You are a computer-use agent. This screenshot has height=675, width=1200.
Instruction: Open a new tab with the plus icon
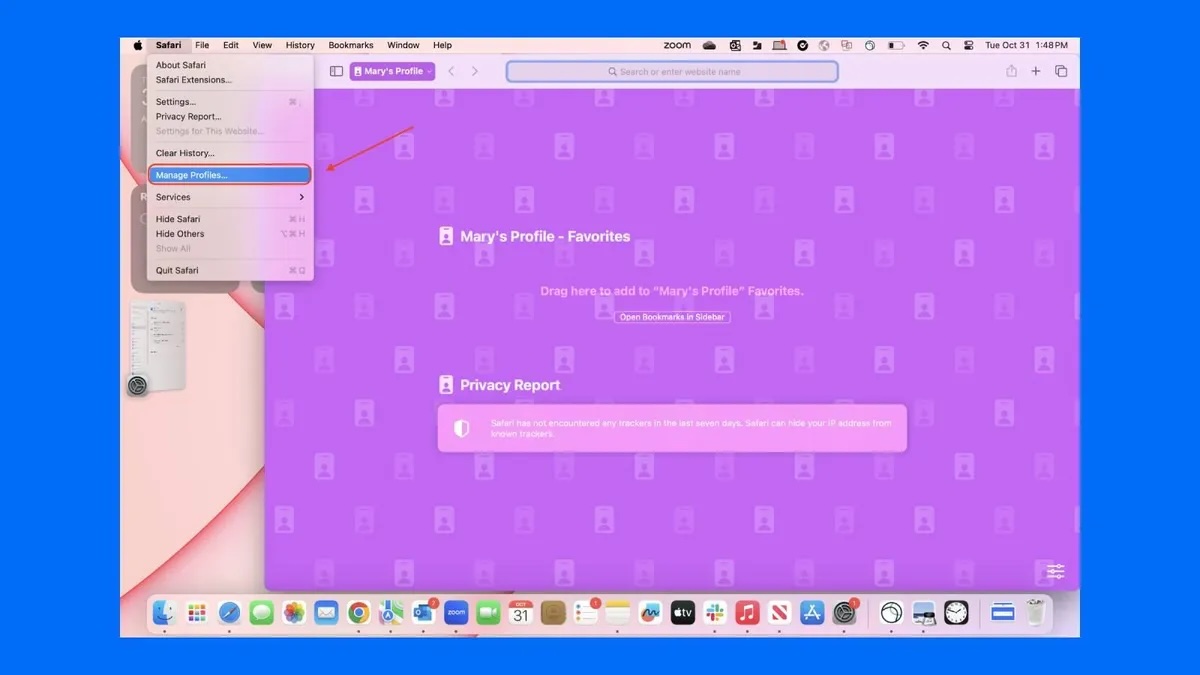click(x=1036, y=71)
